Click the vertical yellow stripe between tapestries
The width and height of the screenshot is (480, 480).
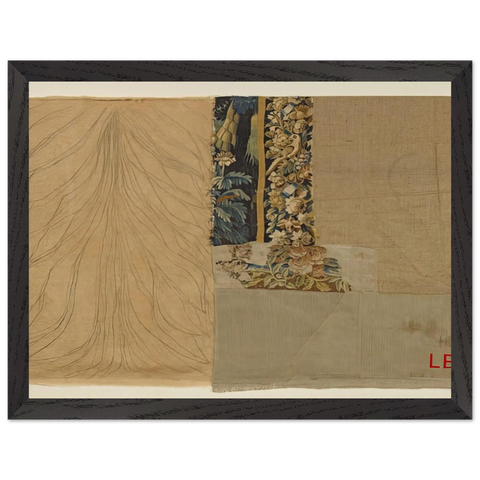pos(261,169)
